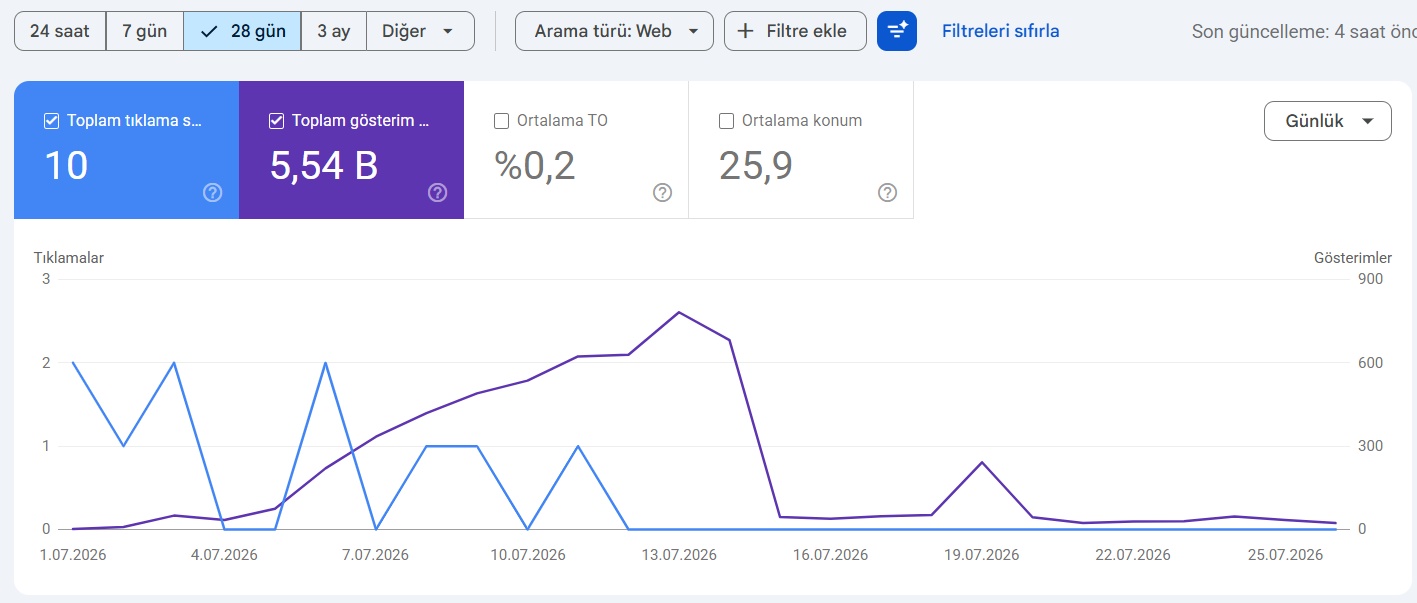
Task: Select the 24 saat range tab
Action: tap(60, 31)
